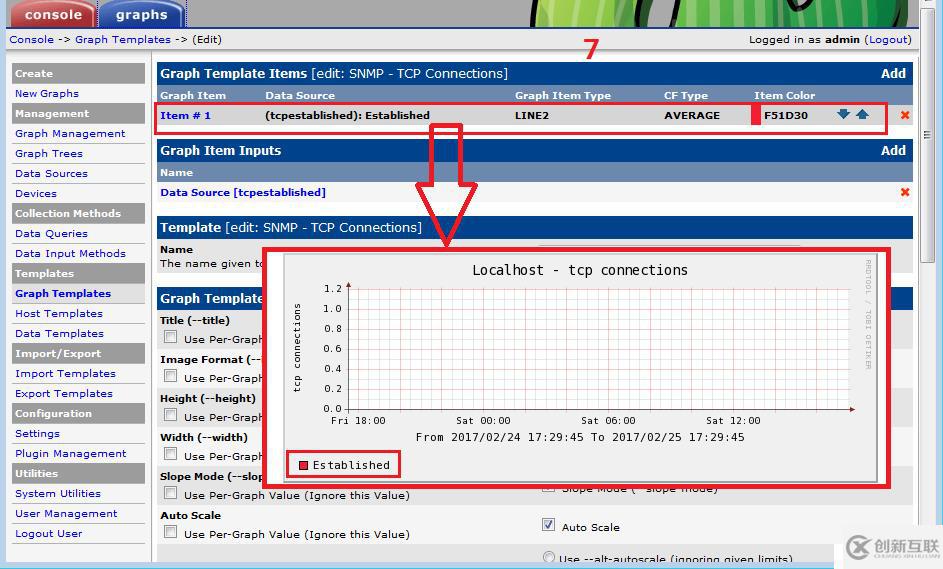Open Plugin Management menu item
Viewport: 943px width, 569px height.
pos(70,454)
